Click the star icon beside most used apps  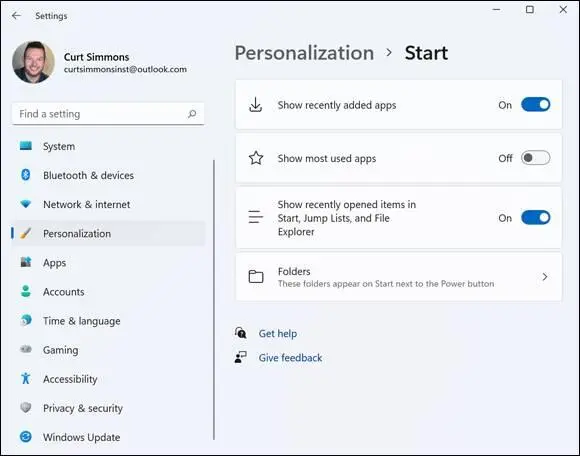(x=256, y=158)
